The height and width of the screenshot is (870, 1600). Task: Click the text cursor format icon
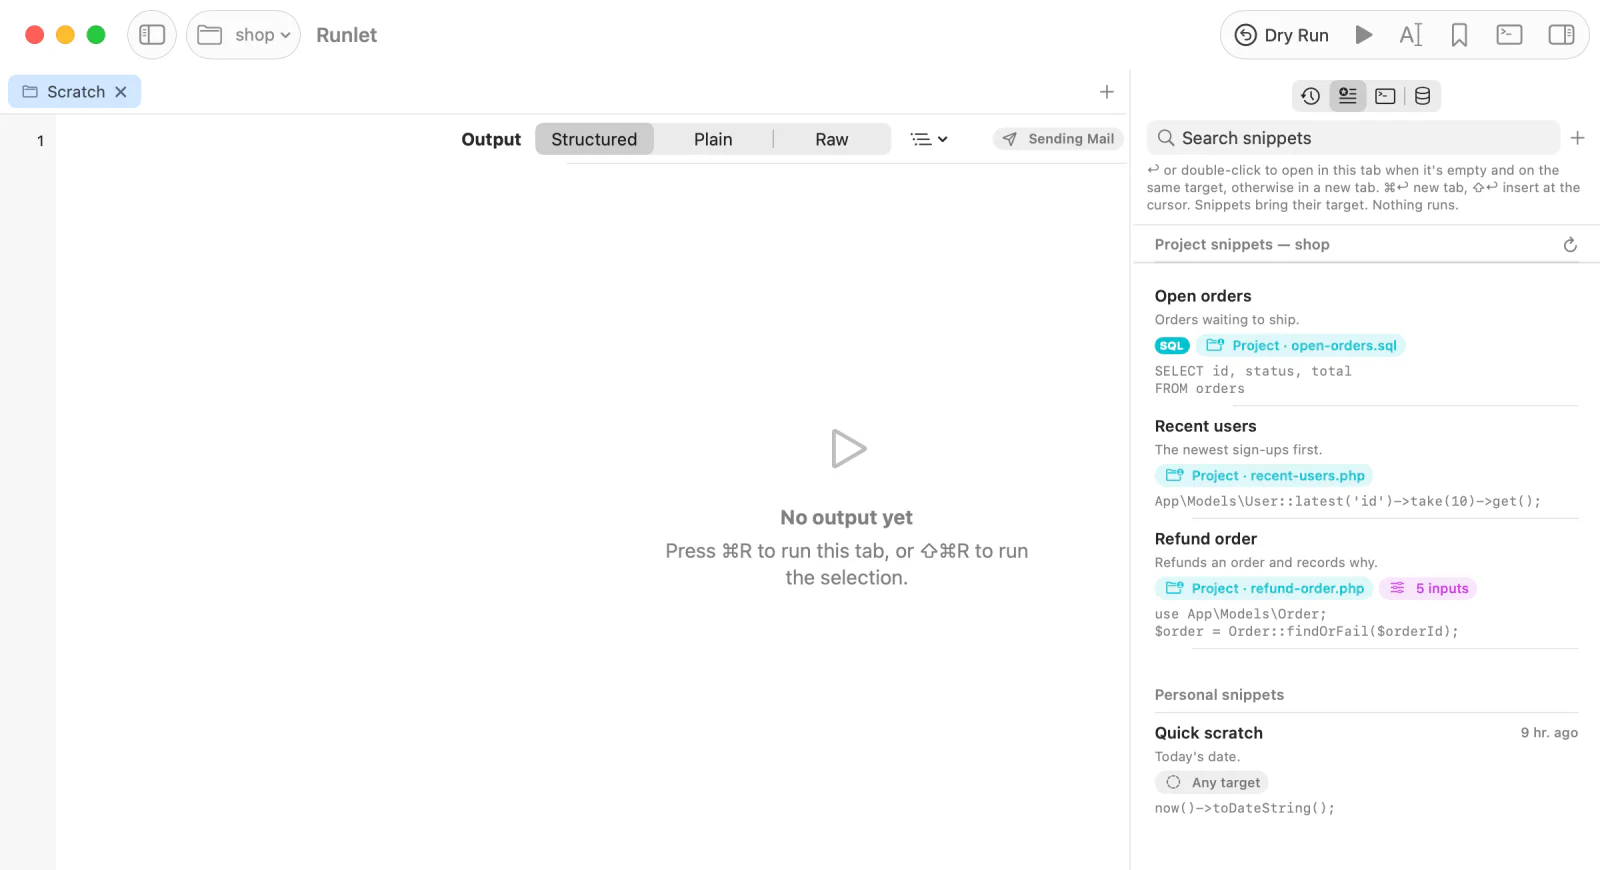tap(1411, 35)
